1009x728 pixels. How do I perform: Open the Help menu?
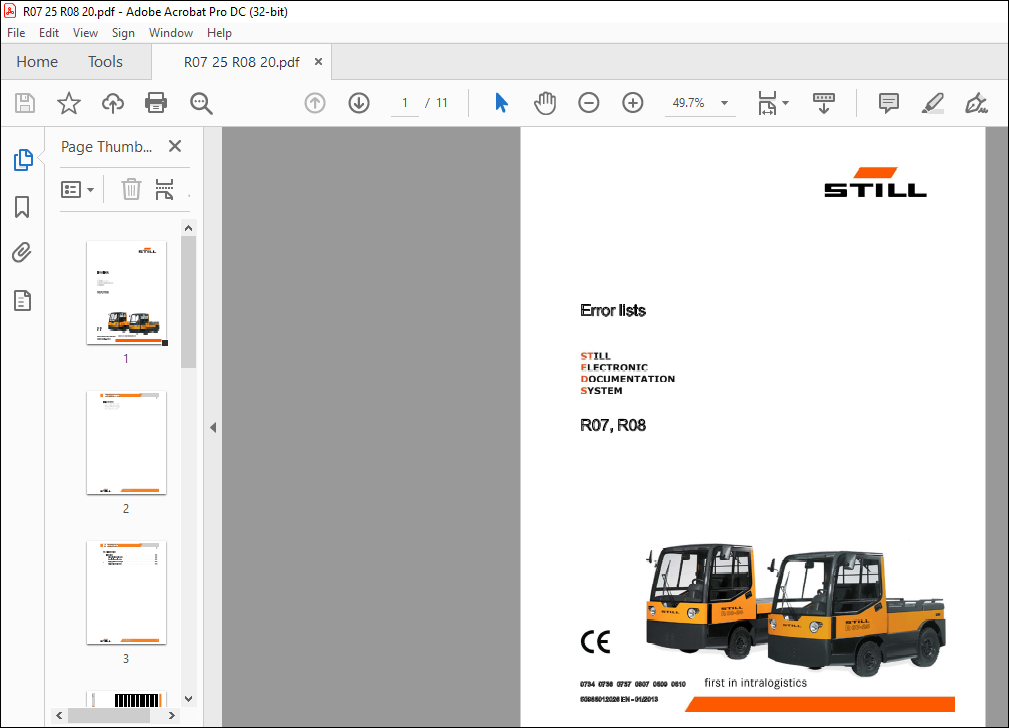[x=219, y=33]
